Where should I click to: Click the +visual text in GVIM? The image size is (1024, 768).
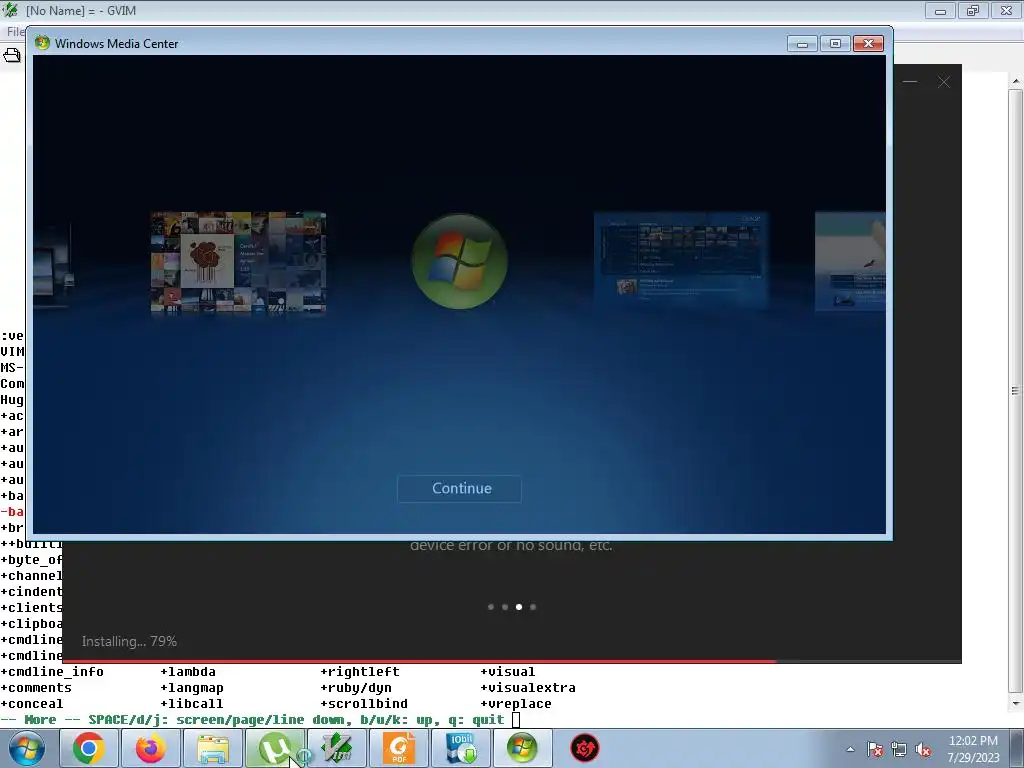click(x=508, y=671)
